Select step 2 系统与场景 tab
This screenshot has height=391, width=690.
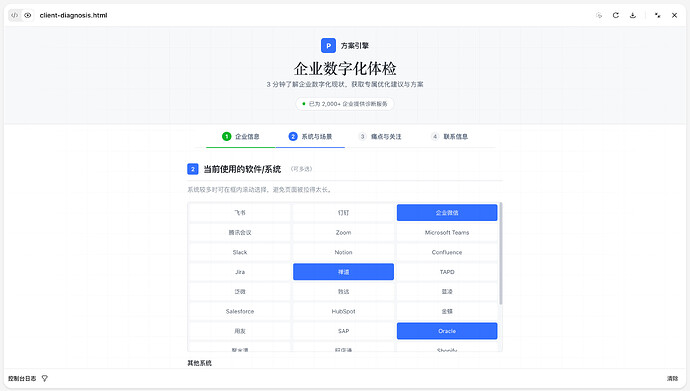coord(310,137)
